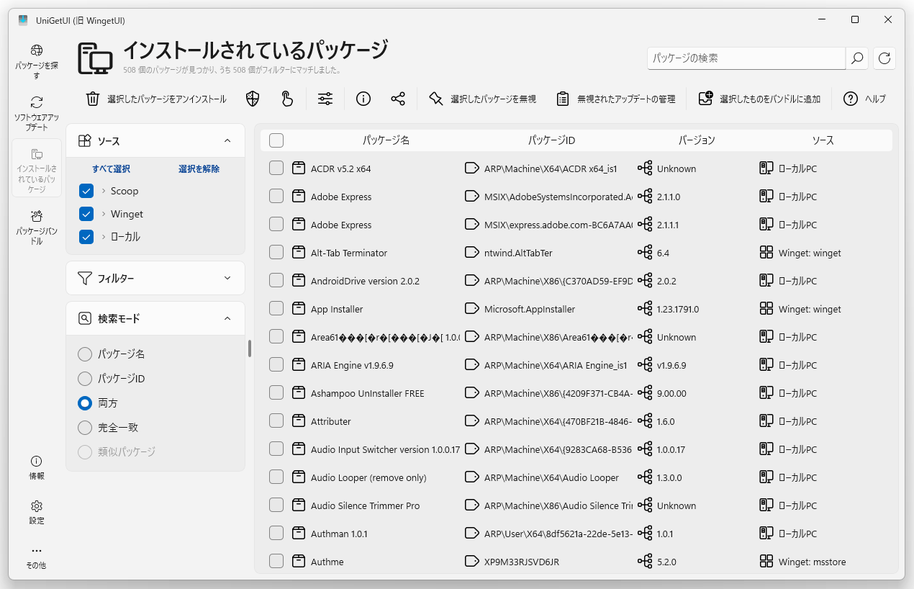Toggle the select-all header checkbox

click(x=276, y=140)
